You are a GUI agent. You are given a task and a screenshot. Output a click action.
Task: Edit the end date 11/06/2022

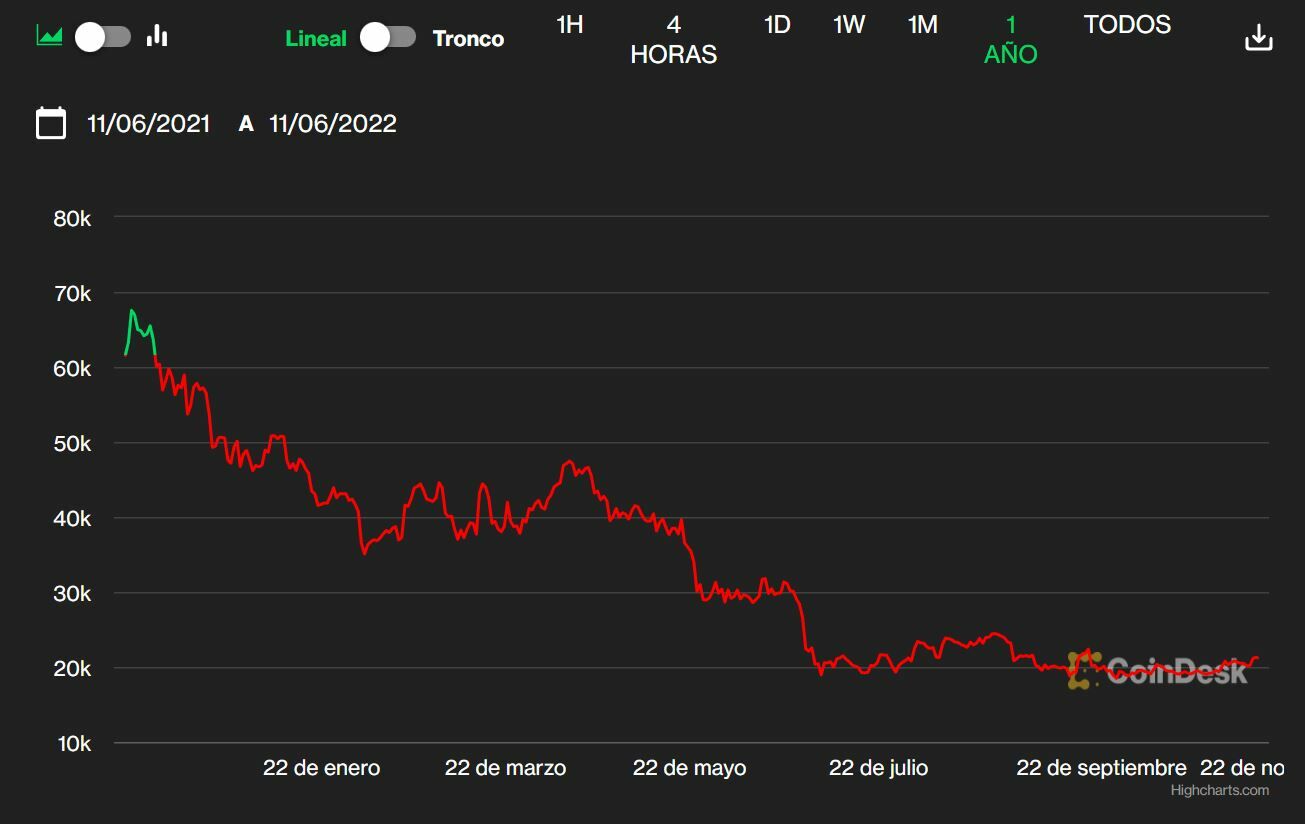333,124
